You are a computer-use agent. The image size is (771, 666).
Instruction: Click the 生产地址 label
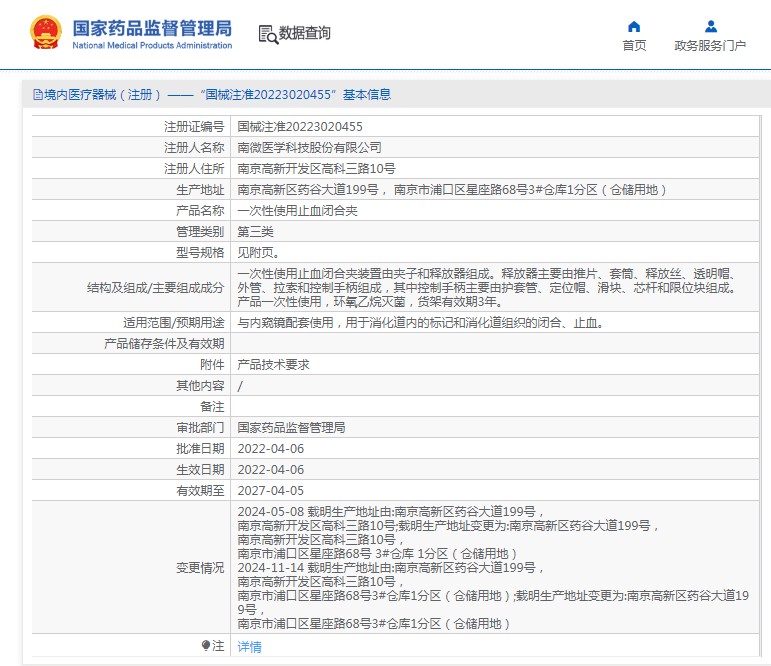pyautogui.click(x=200, y=189)
